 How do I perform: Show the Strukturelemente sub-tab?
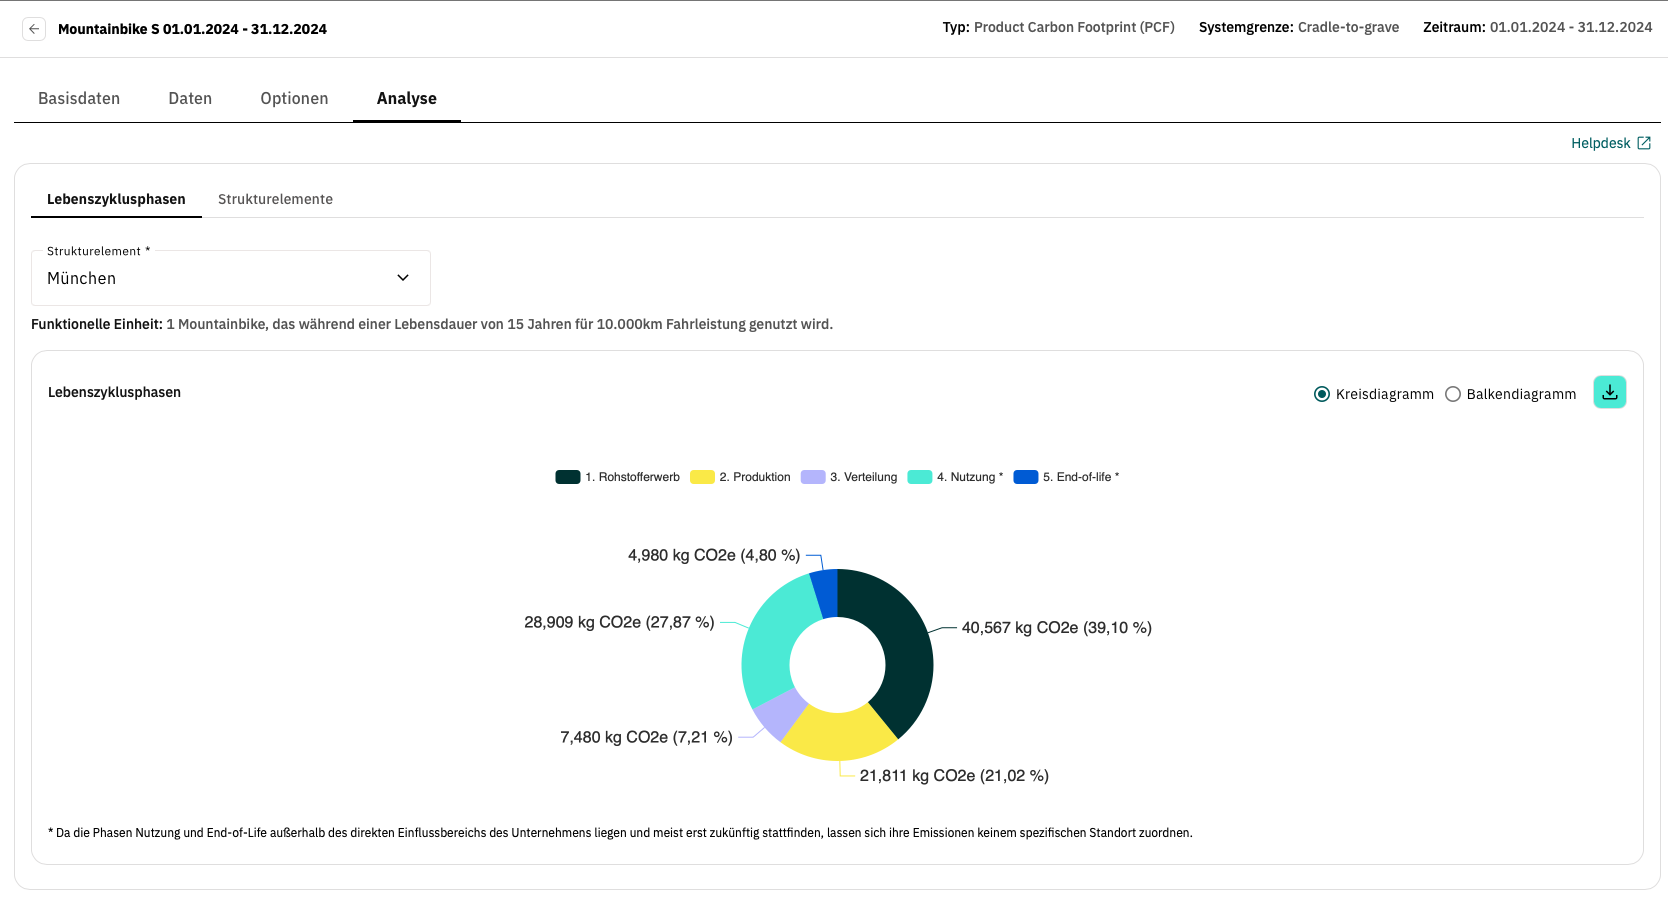click(275, 199)
